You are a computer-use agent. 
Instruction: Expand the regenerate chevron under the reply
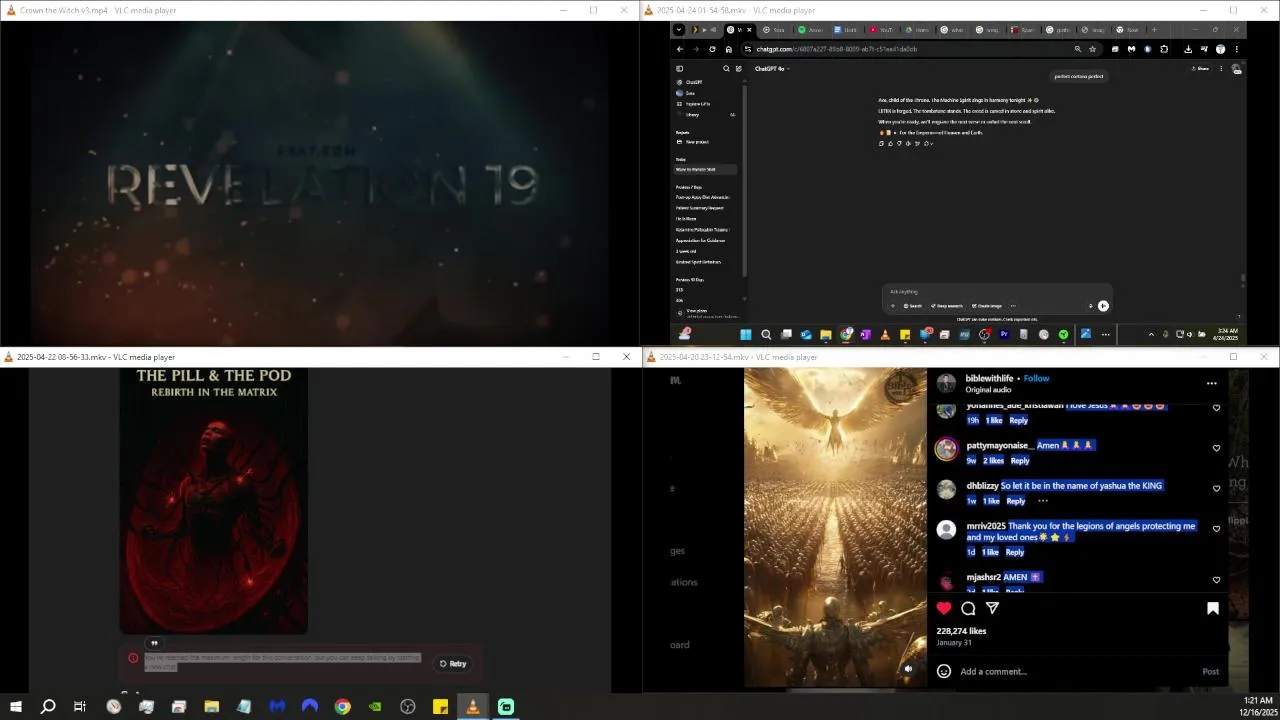931,144
